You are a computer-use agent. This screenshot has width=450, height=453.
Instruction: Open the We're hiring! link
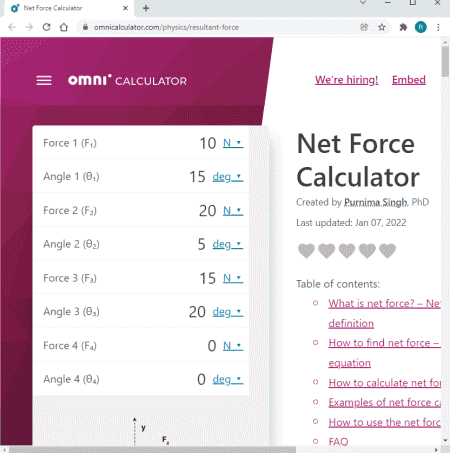pyautogui.click(x=347, y=80)
